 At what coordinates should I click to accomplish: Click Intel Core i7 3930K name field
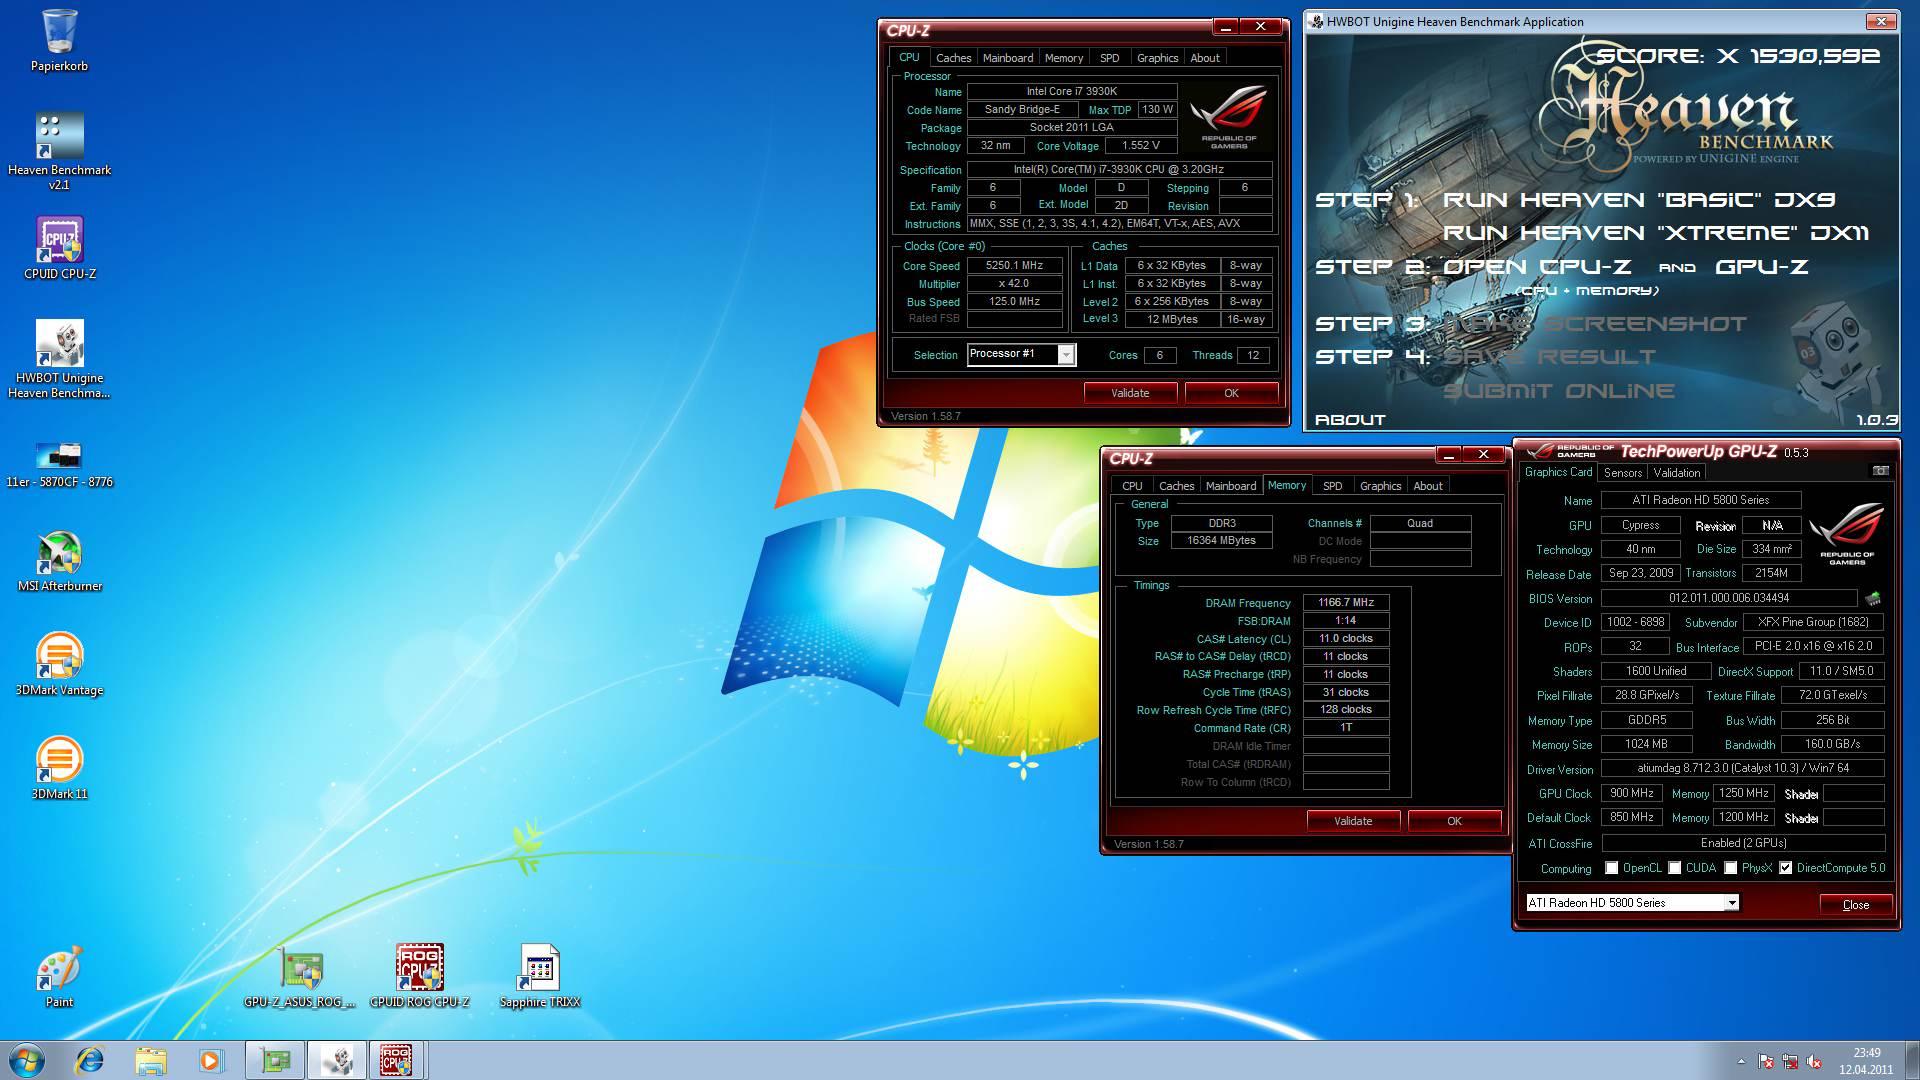(1071, 91)
